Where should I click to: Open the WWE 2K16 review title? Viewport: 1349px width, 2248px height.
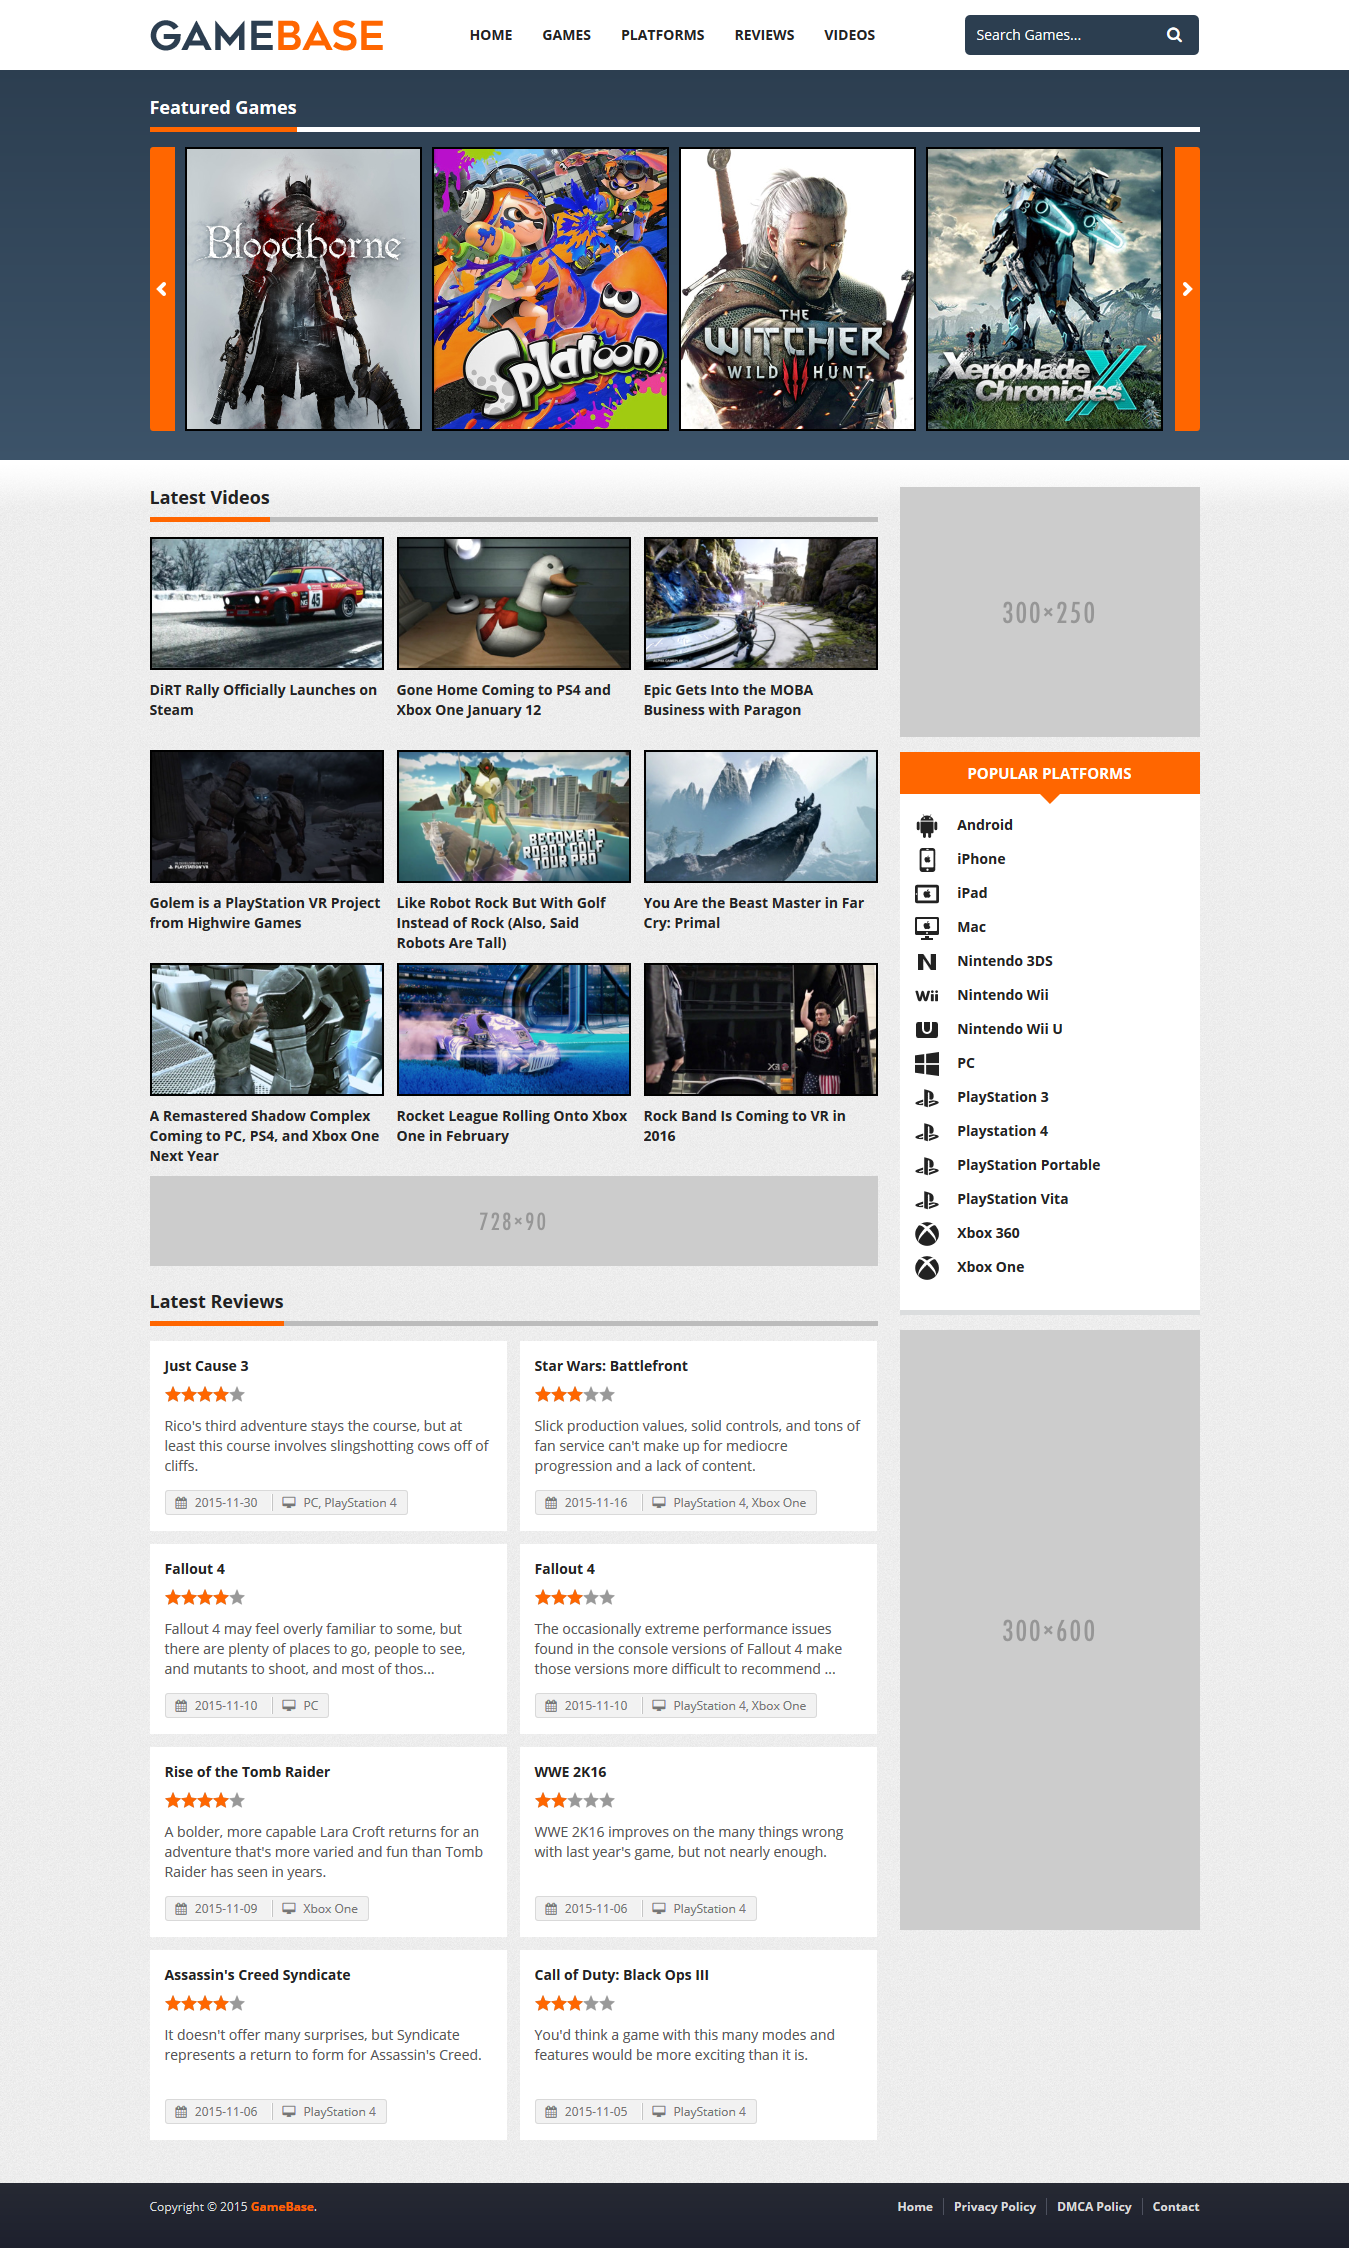pyautogui.click(x=571, y=1772)
